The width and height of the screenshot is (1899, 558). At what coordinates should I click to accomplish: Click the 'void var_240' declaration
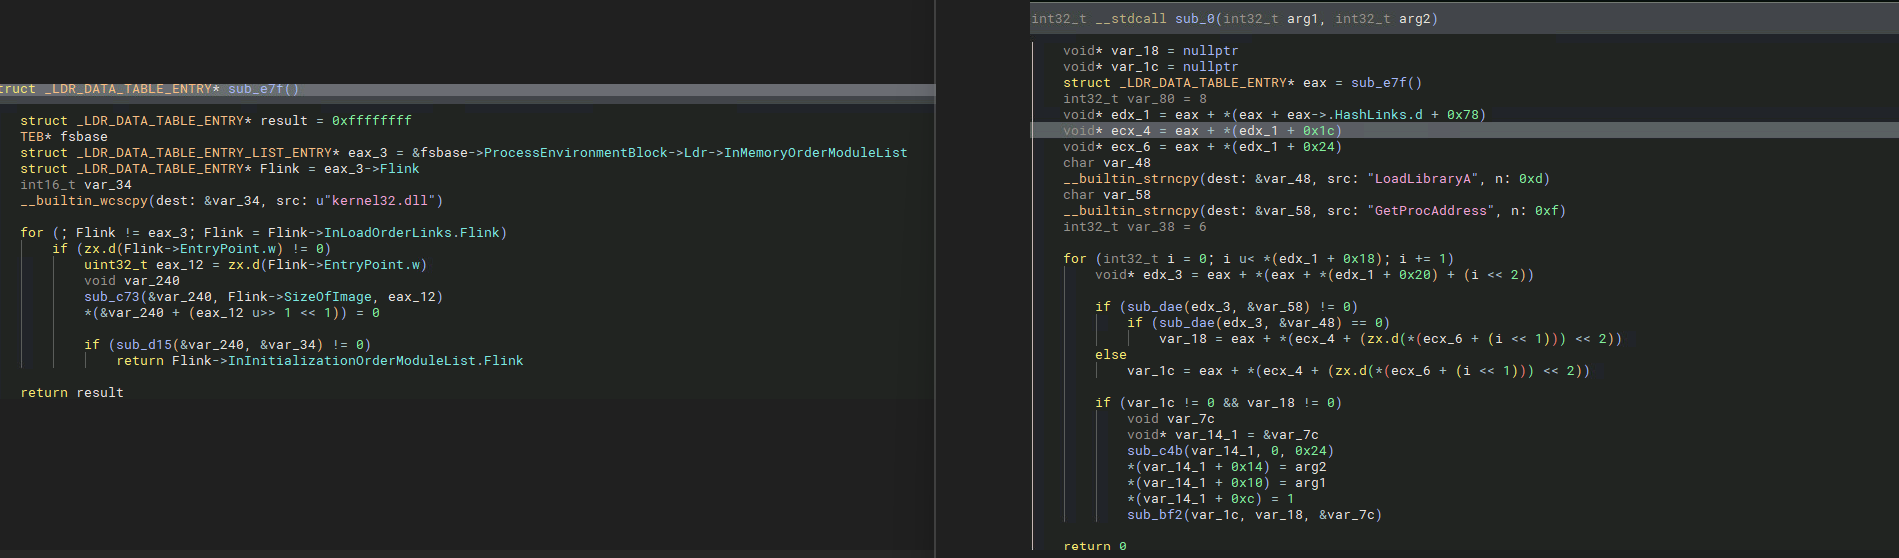click(132, 281)
